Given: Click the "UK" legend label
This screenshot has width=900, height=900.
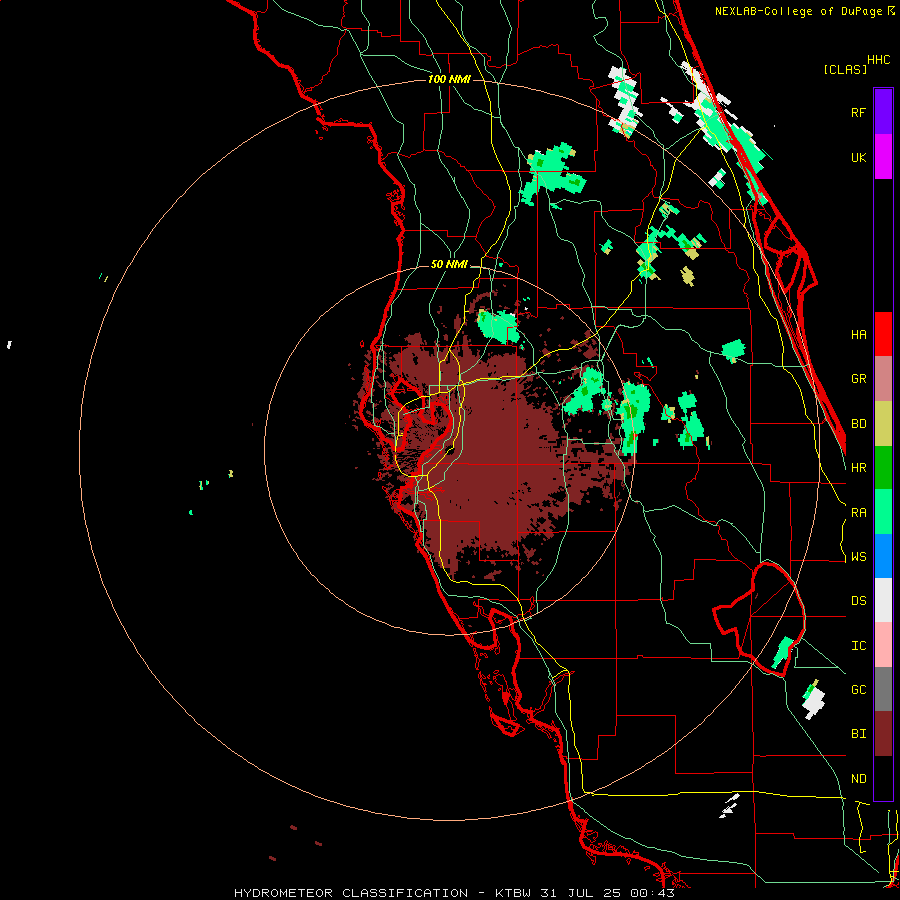Looking at the screenshot, I should pos(858,158).
